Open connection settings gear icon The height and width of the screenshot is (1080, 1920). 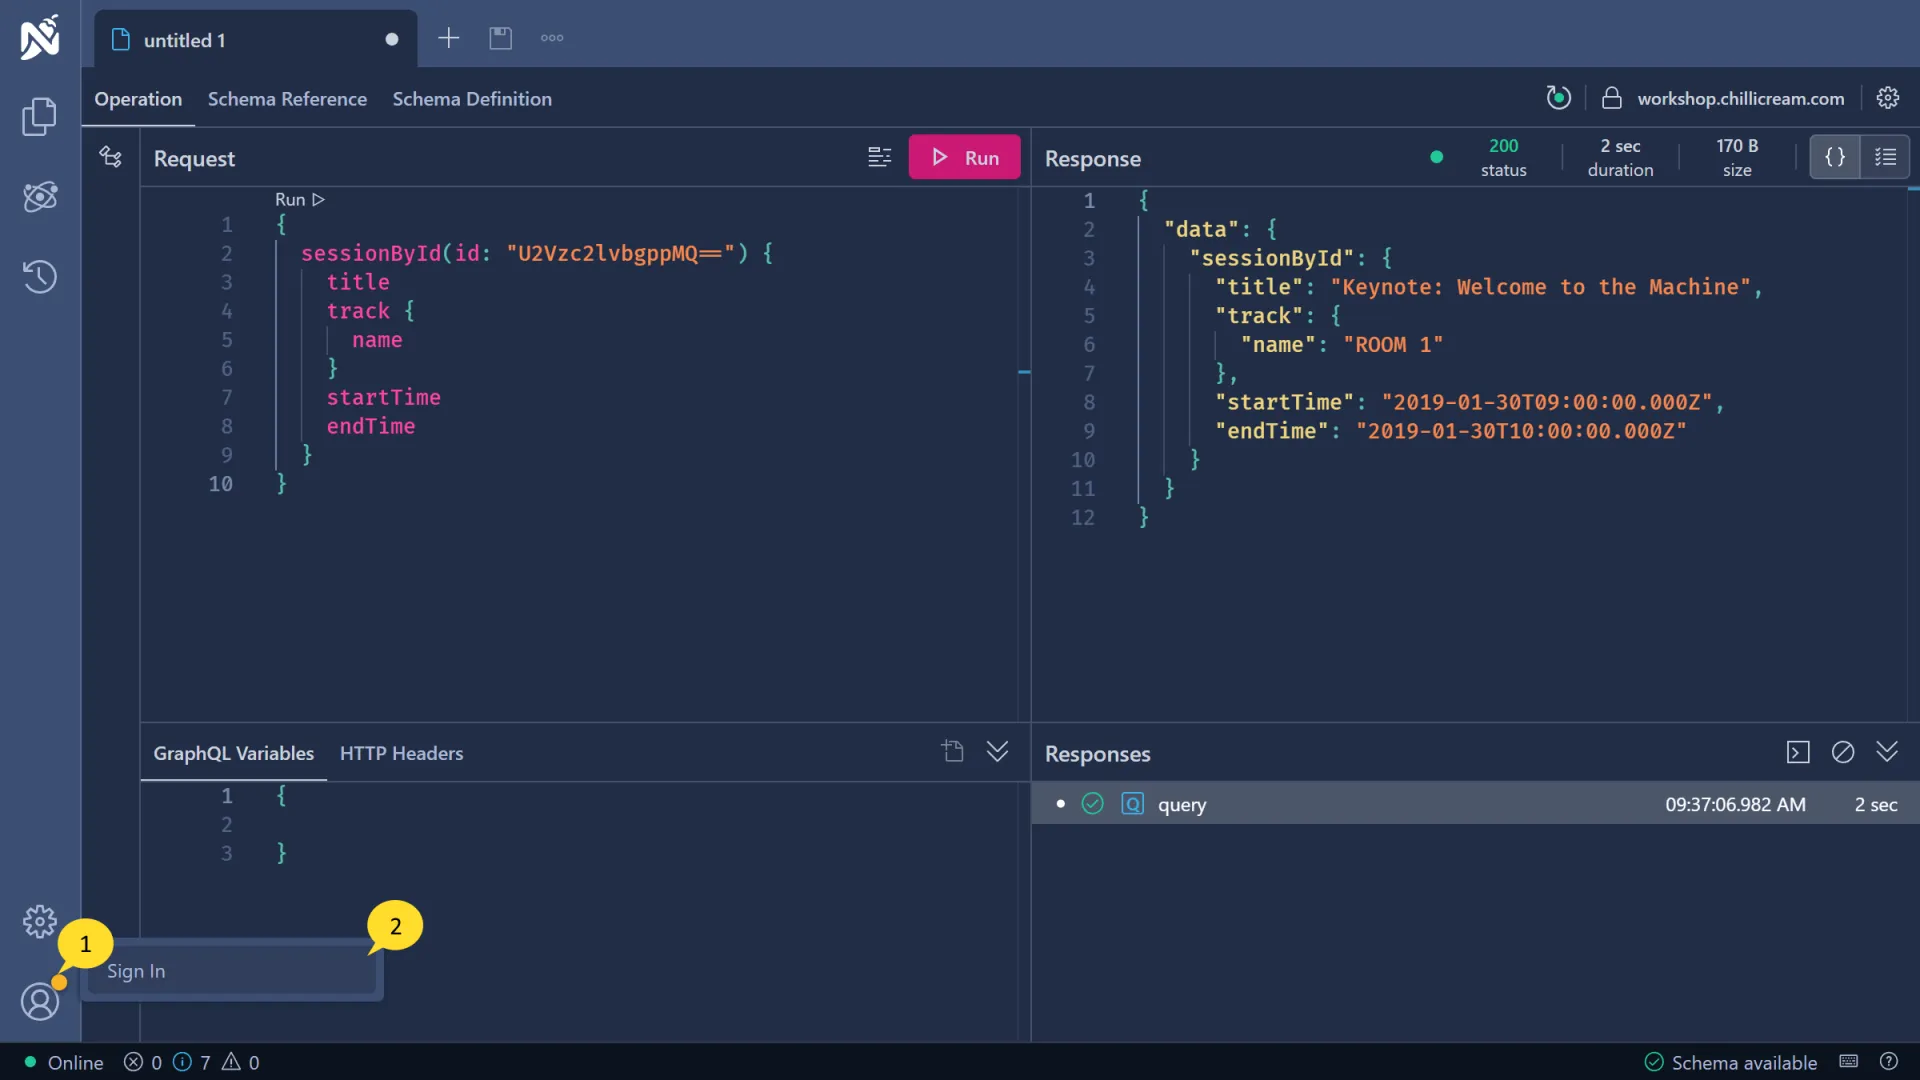coord(1887,98)
